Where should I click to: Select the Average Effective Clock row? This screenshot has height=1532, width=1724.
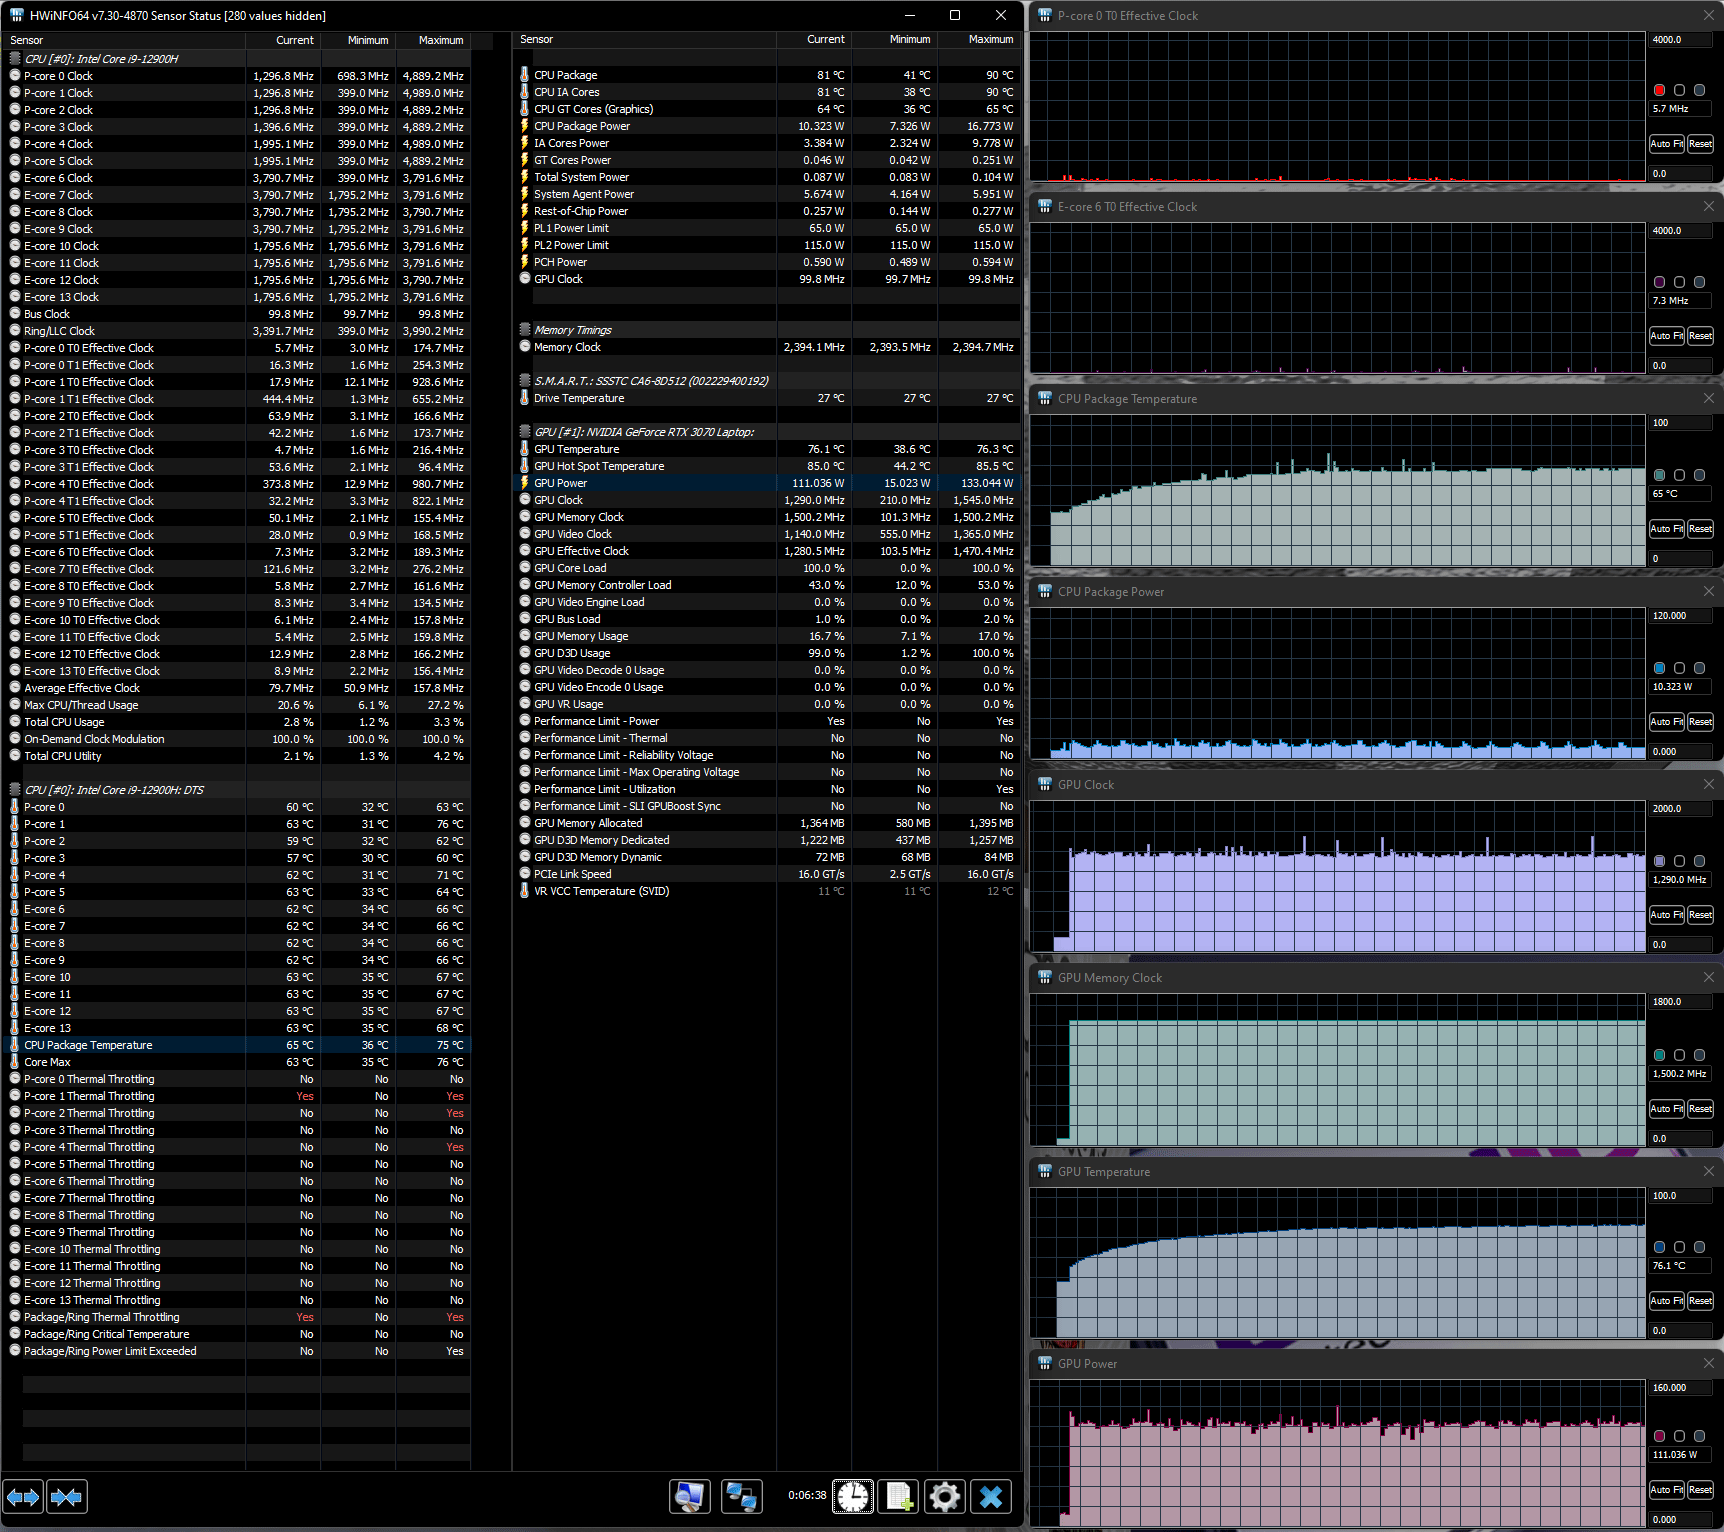pos(236,688)
